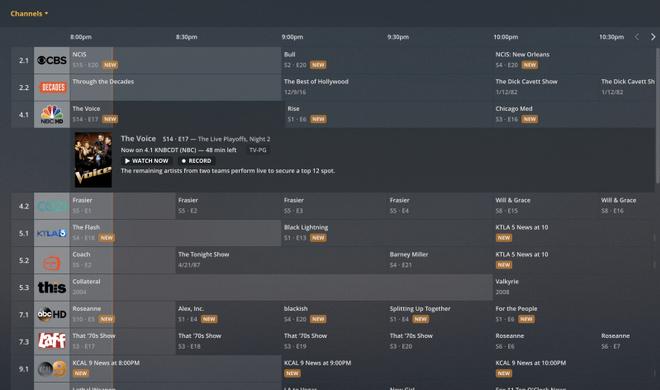
Task: Select Rise program on NBC
Action: 389,114
